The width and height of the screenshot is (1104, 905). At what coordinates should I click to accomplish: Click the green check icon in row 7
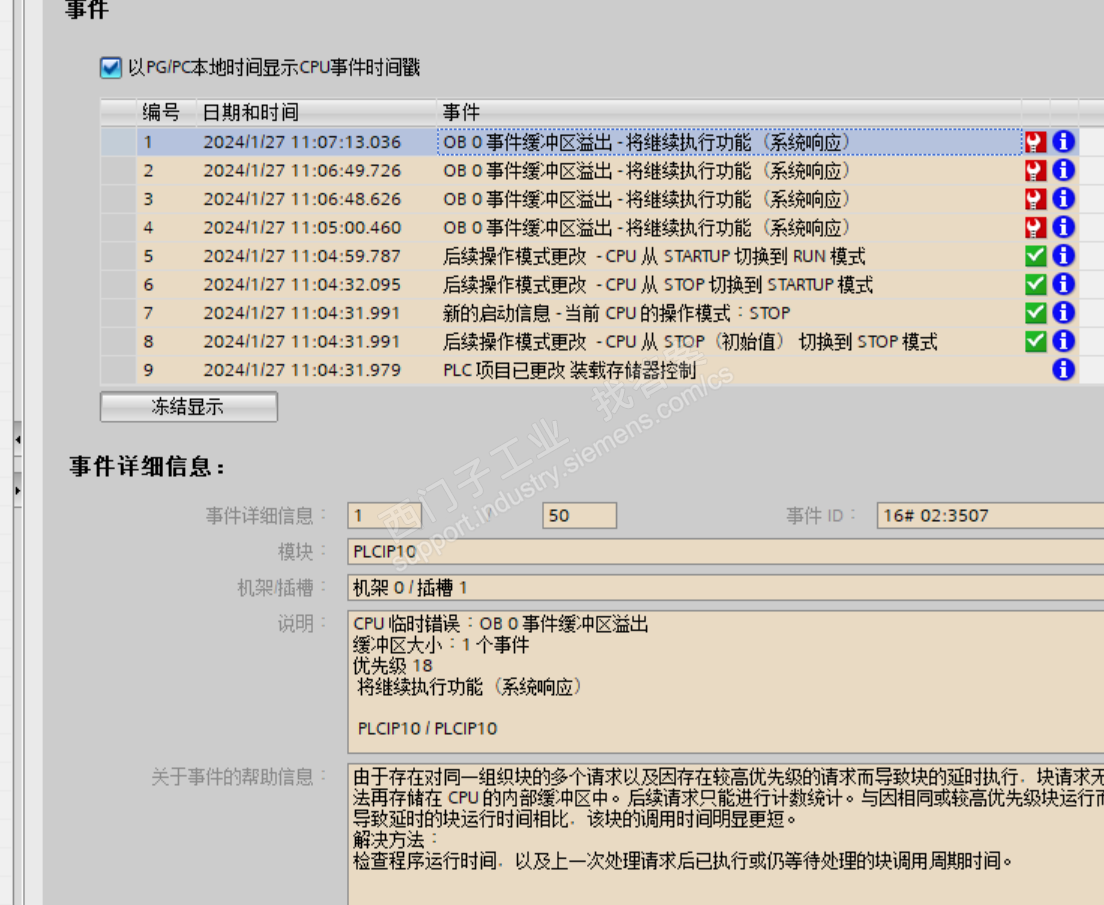[1035, 313]
